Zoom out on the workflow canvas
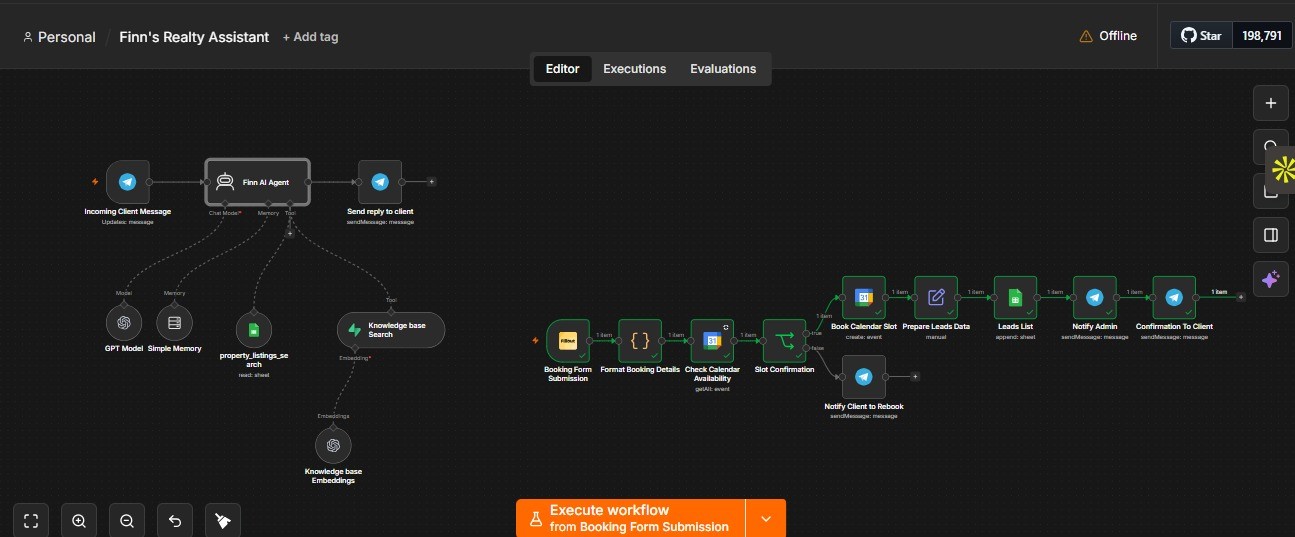This screenshot has width=1295, height=537. 127,520
